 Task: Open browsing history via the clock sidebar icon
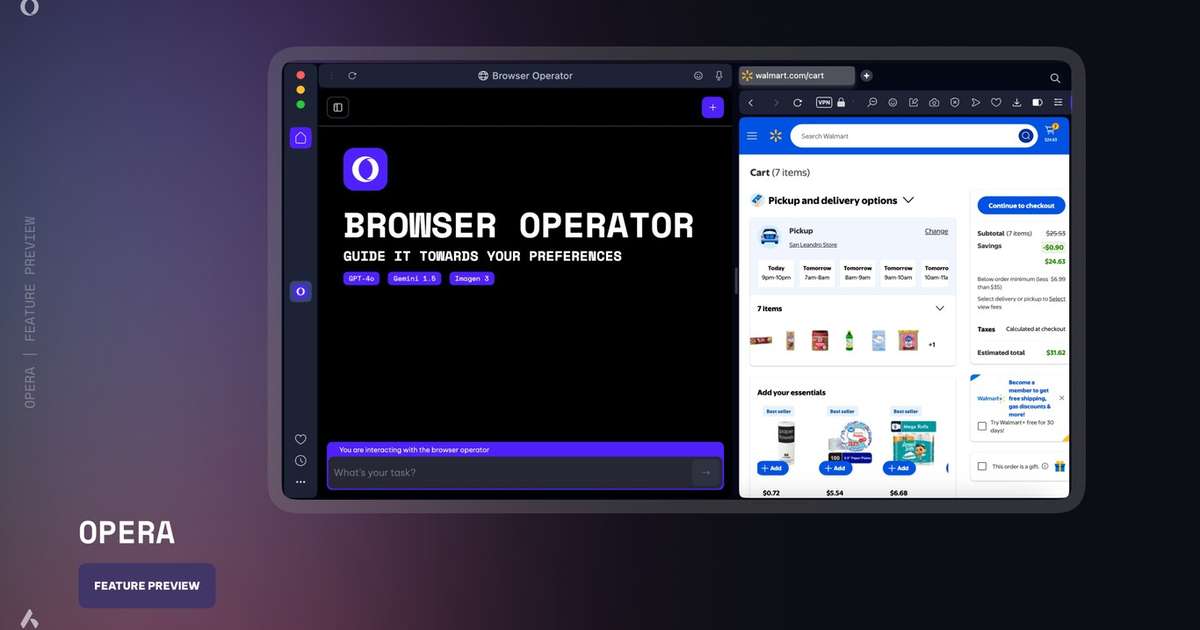[300, 461]
